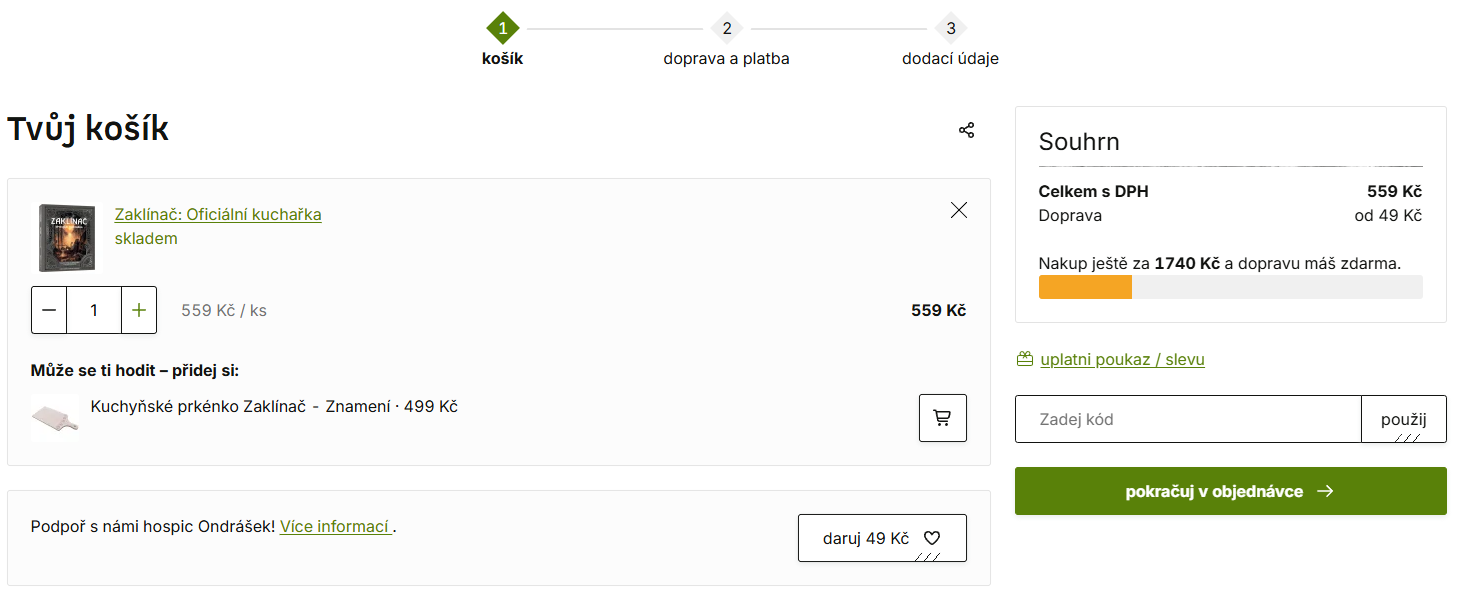The image size is (1464, 595).
Task: Remove Zaklínač cookbook with X icon
Action: [959, 210]
